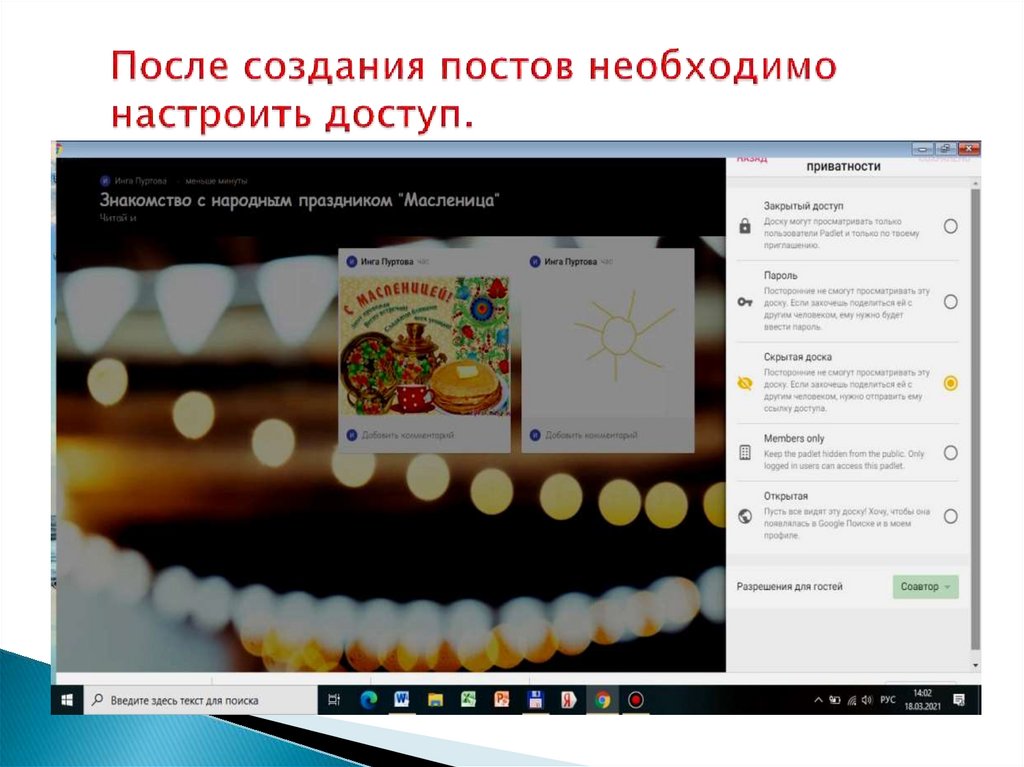The image size is (1024, 767).
Task: Click the key icon beside Пароль
Action: [745, 302]
